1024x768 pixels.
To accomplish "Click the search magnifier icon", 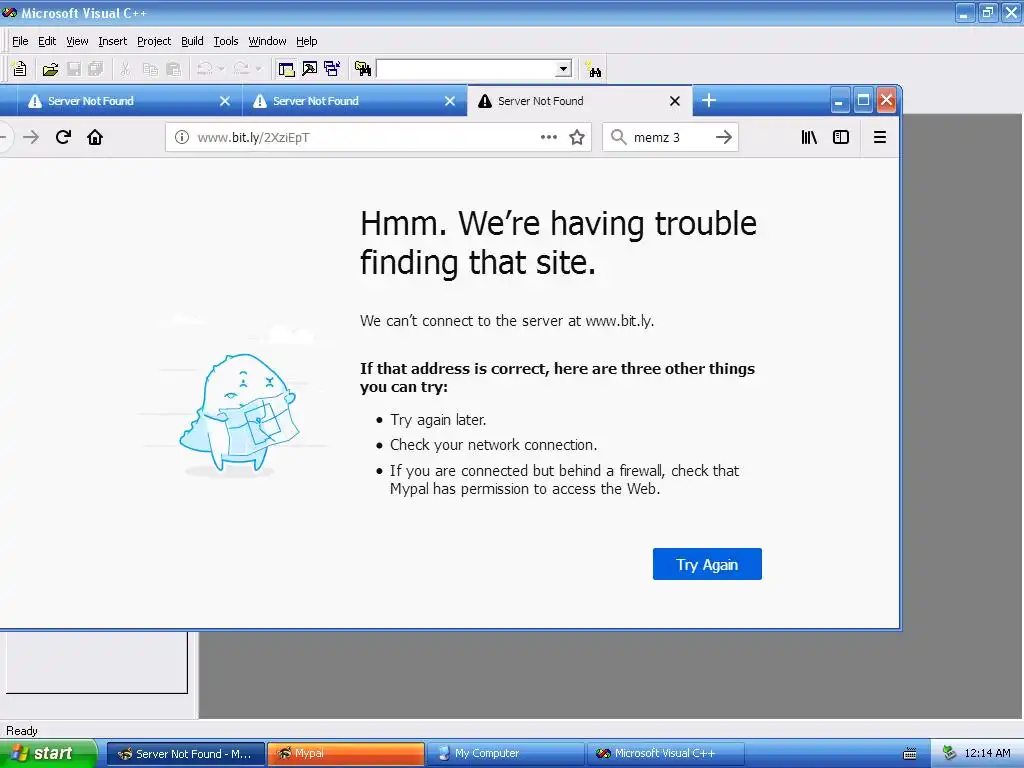I will [x=618, y=136].
